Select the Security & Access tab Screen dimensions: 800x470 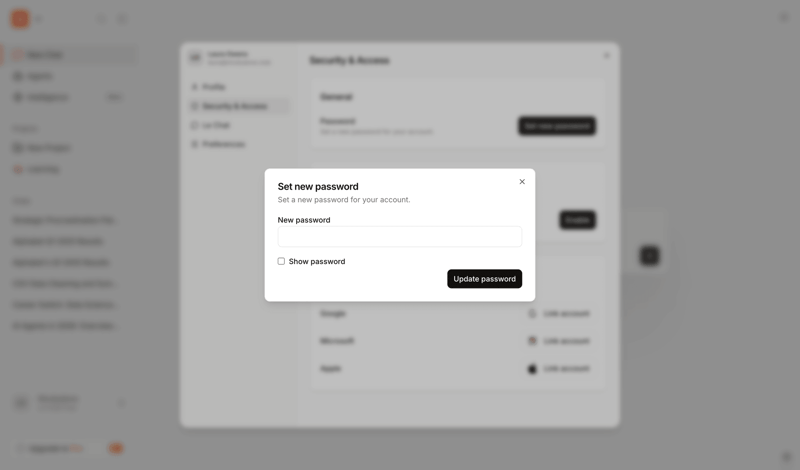[235, 106]
